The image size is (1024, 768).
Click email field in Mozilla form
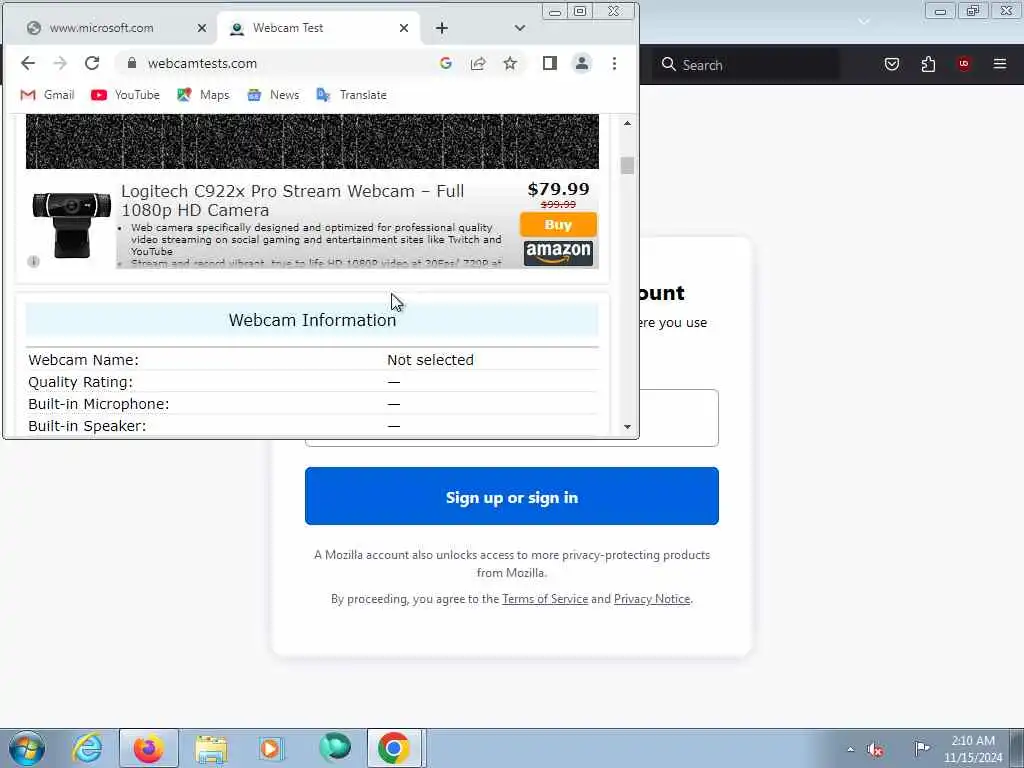coord(678,418)
